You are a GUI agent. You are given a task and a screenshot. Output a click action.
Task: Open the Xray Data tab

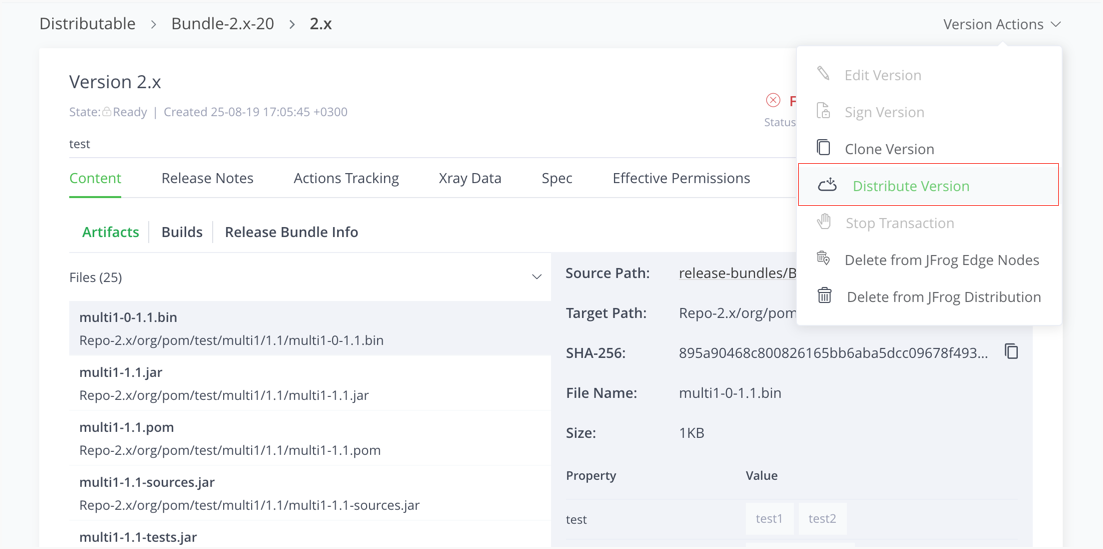[x=470, y=178]
